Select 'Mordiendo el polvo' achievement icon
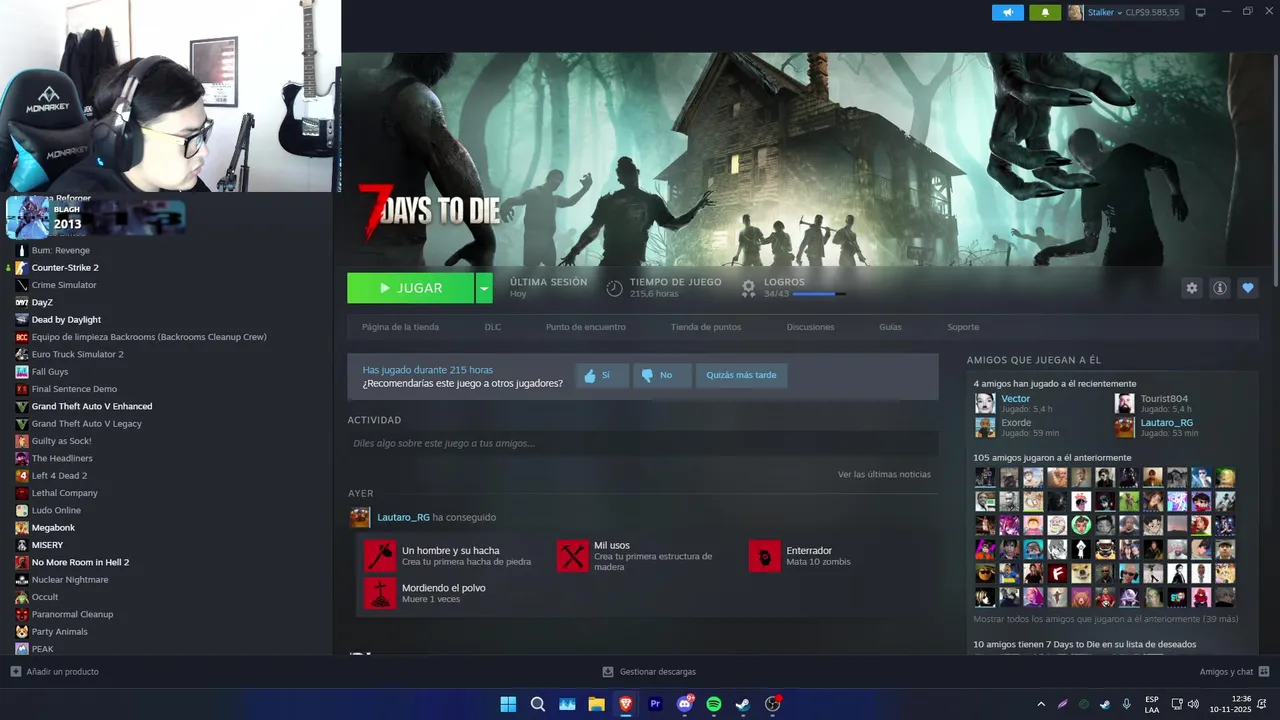1280x720 pixels. point(380,593)
